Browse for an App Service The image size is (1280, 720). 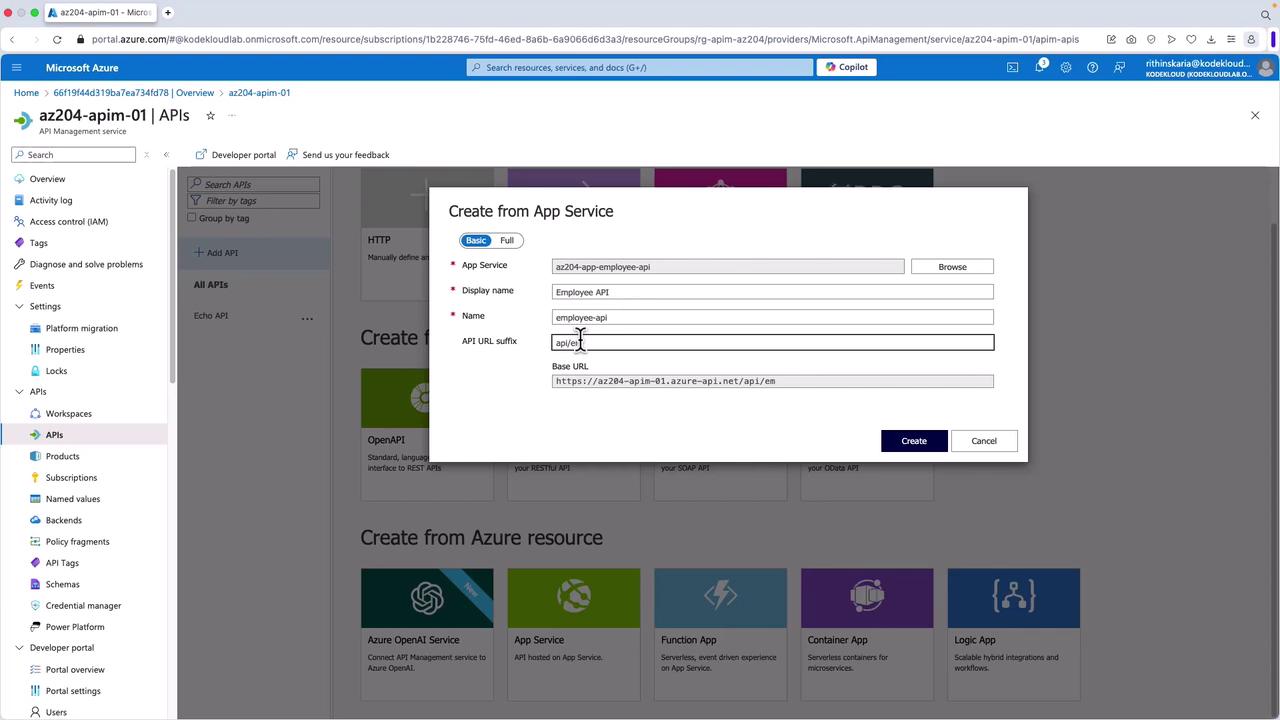click(x=952, y=267)
